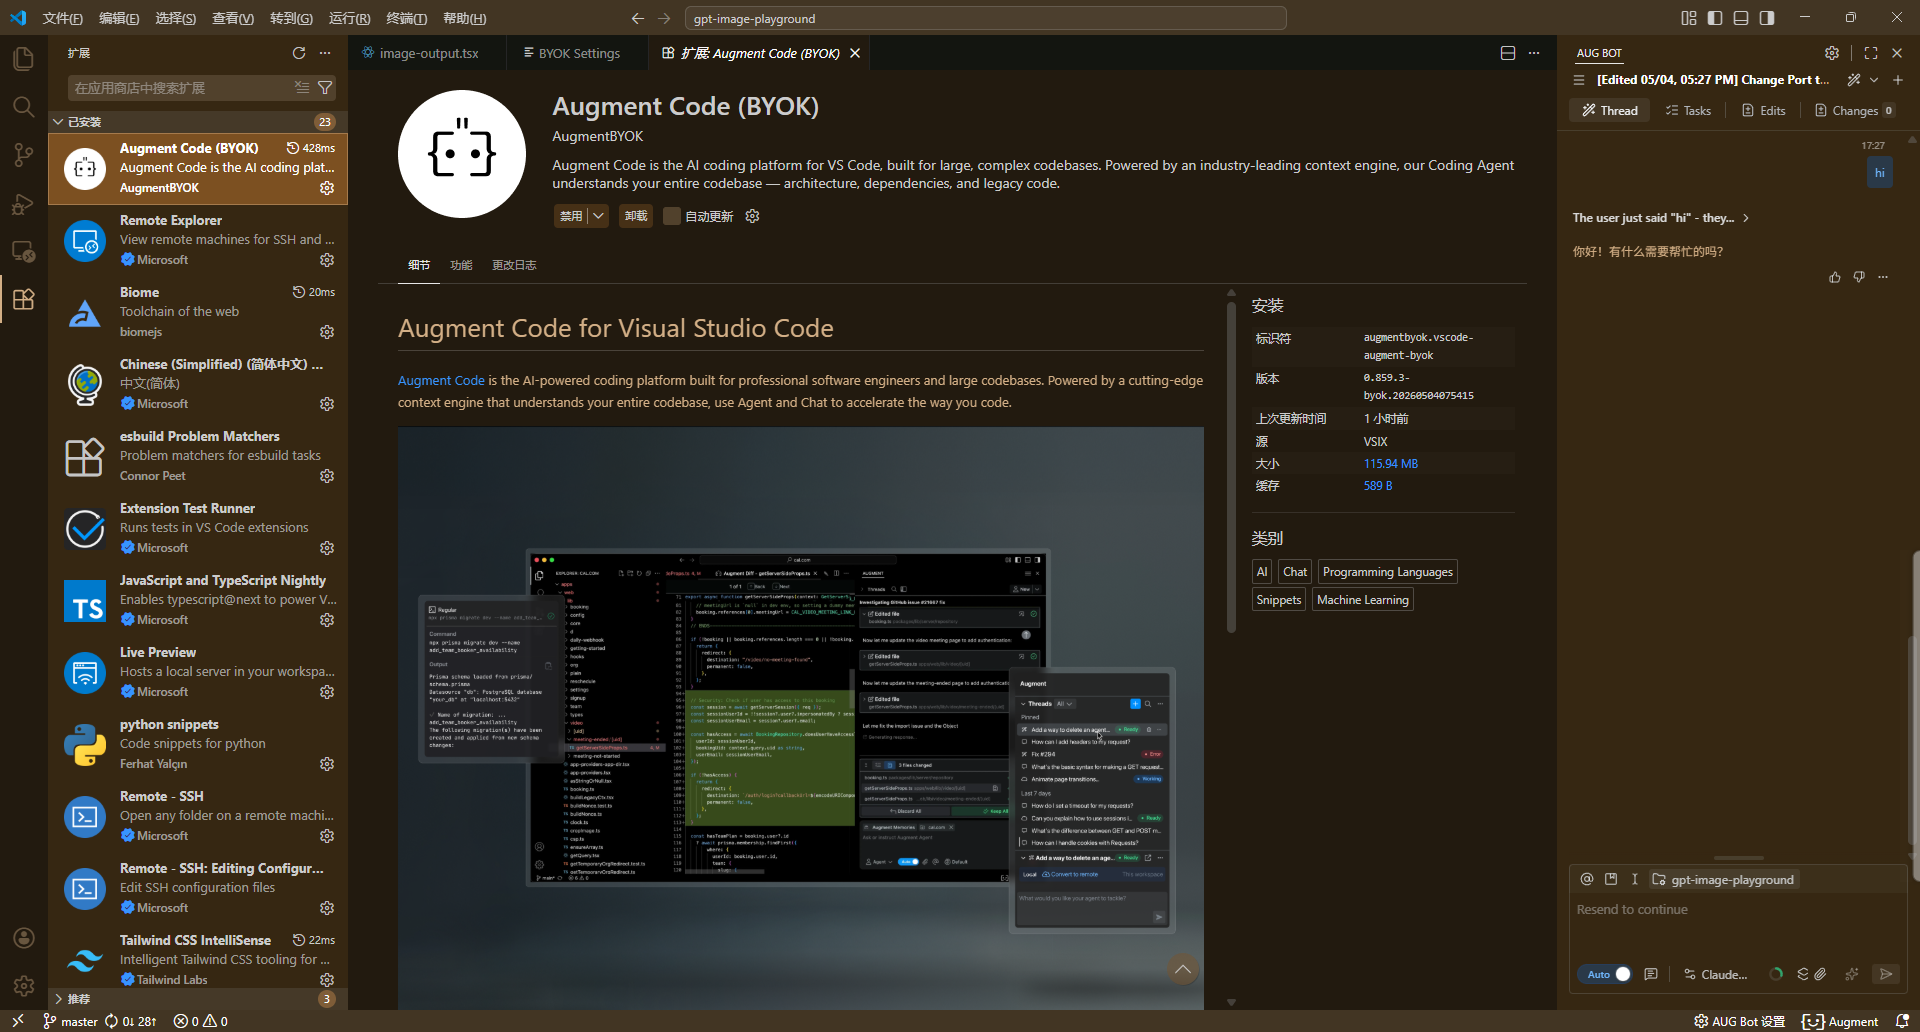Insert an @ mention in chat
The width and height of the screenshot is (1920, 1032).
1587,879
